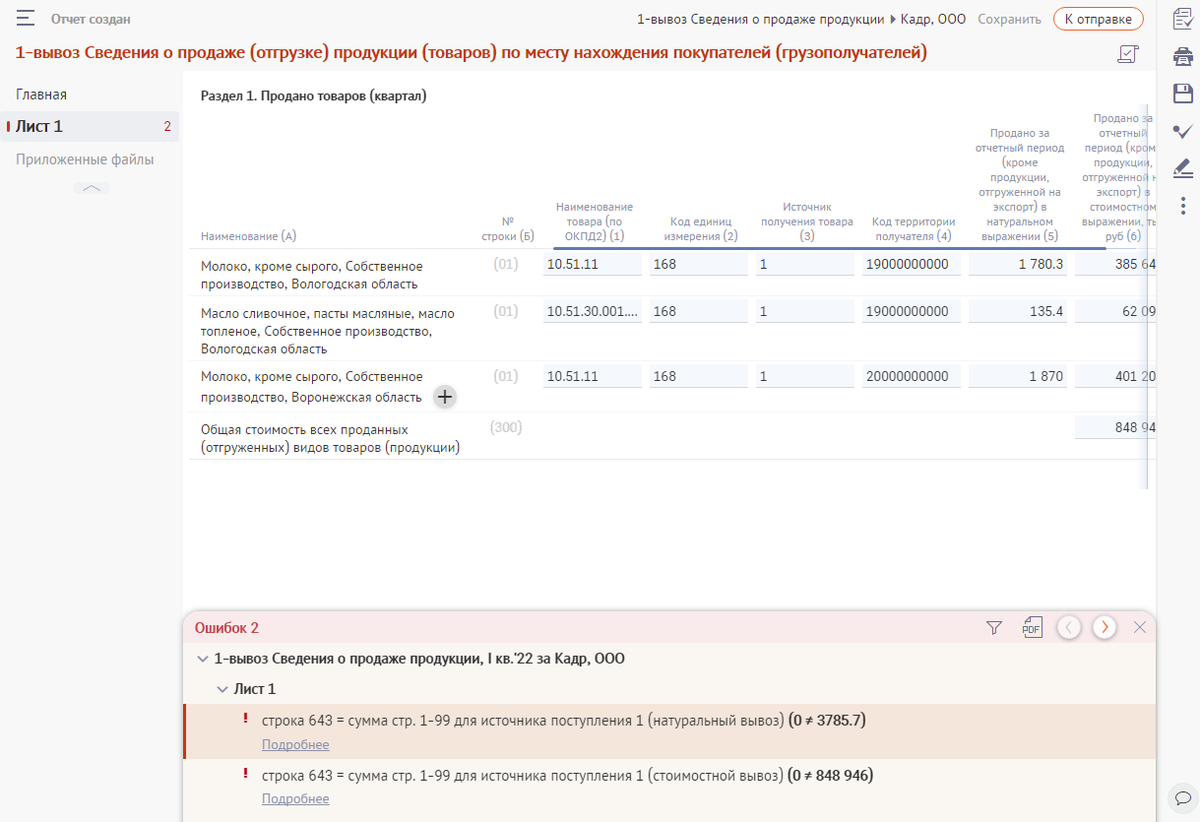This screenshot has height=822, width=1200.
Task: Click the row number (300) label
Action: [506, 427]
